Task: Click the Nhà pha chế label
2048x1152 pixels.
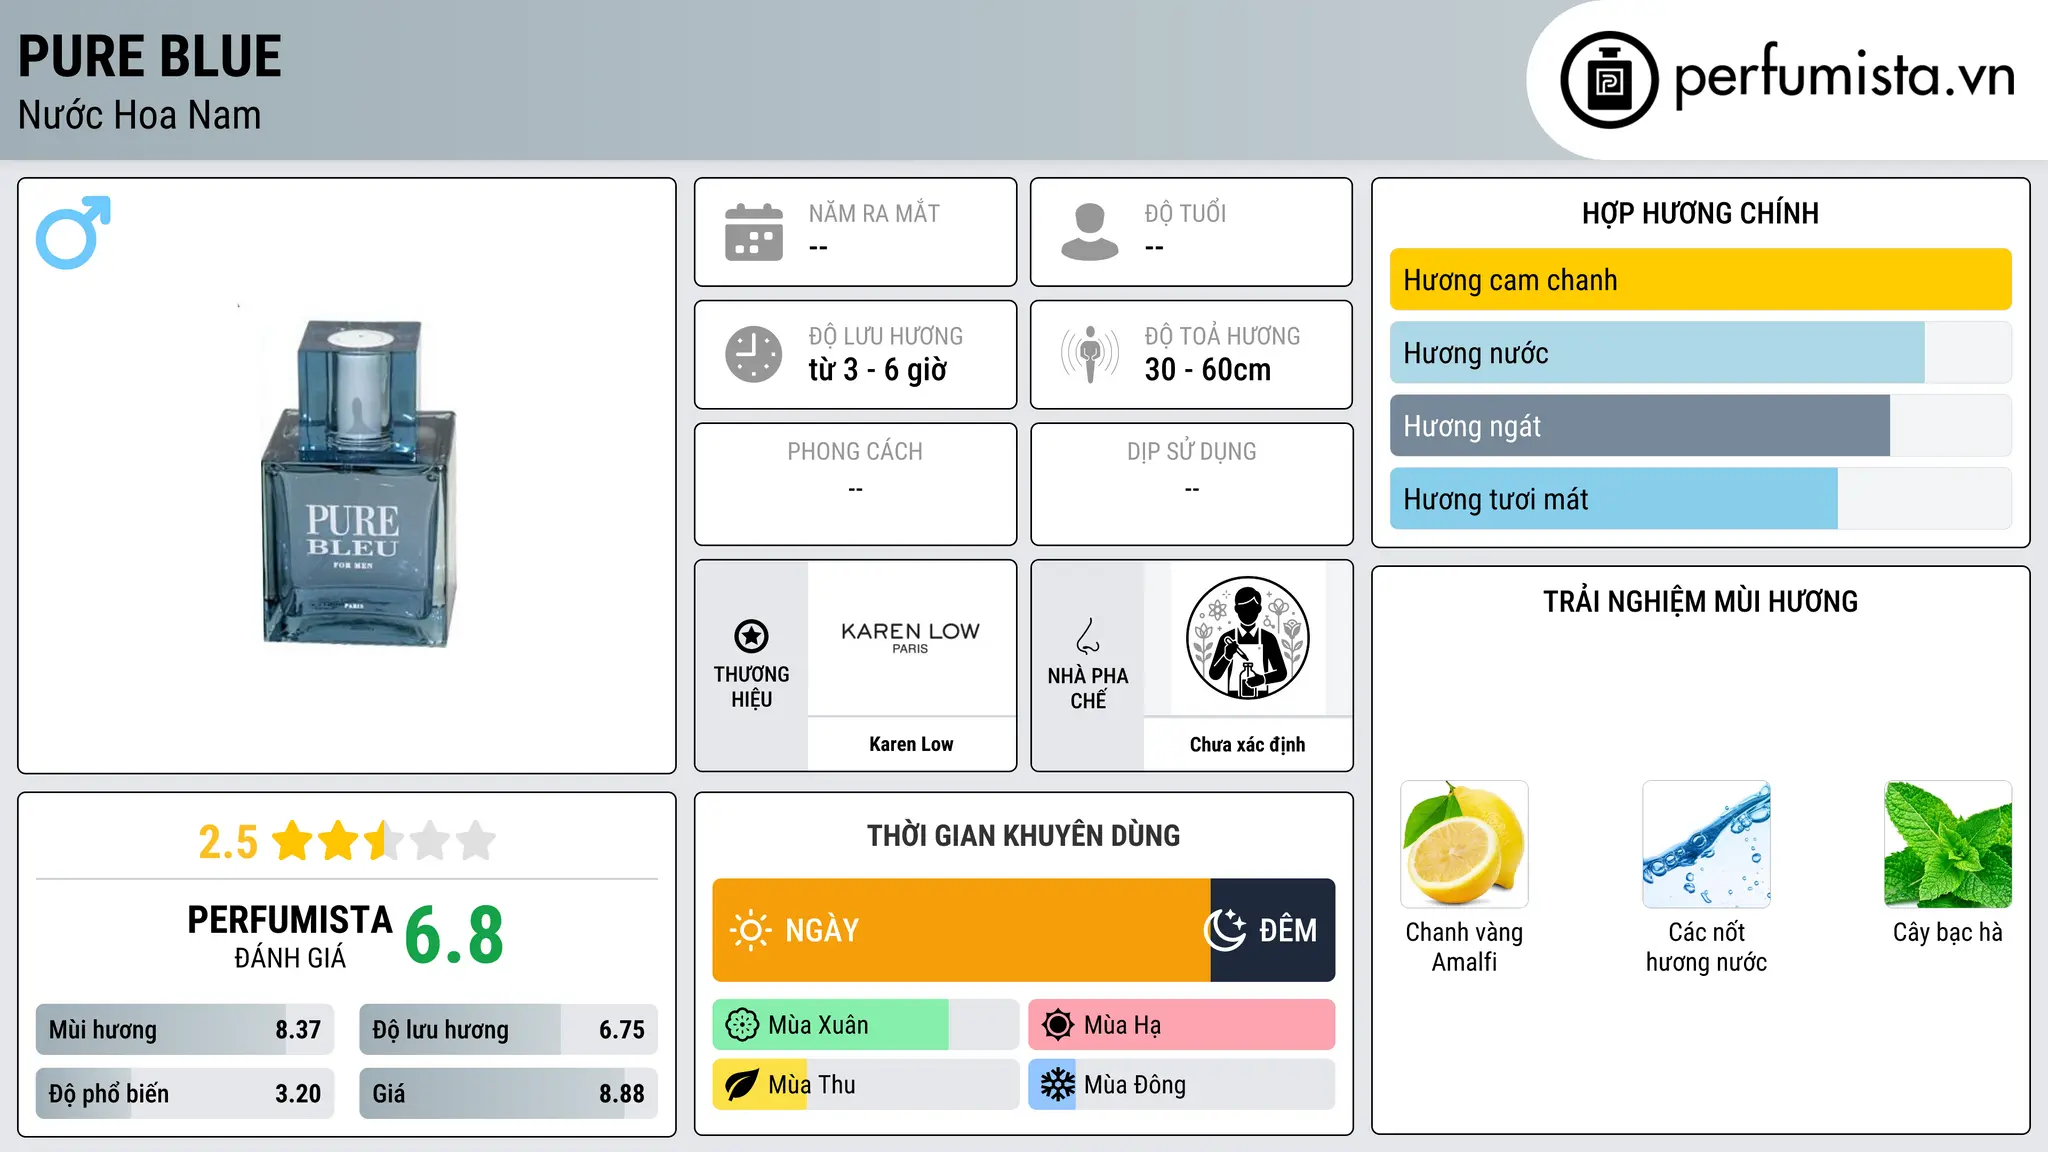Action: [x=1088, y=688]
